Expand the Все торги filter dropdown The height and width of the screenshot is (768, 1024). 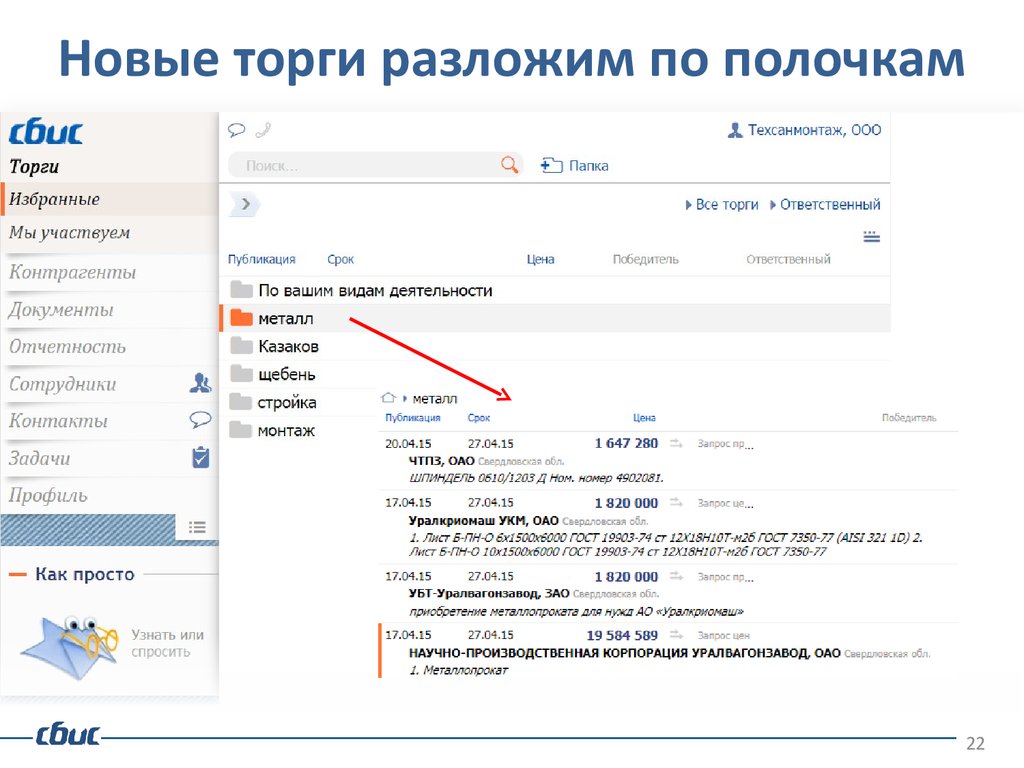[x=722, y=204]
